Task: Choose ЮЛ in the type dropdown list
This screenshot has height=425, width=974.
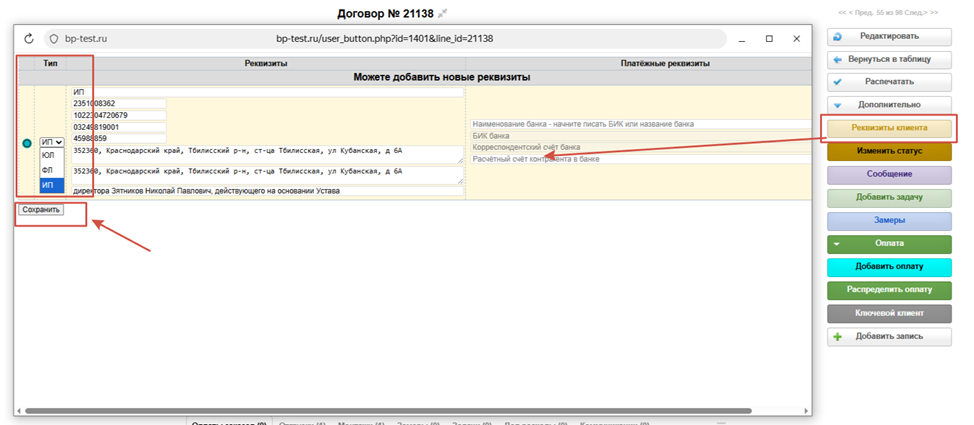Action: tap(48, 156)
